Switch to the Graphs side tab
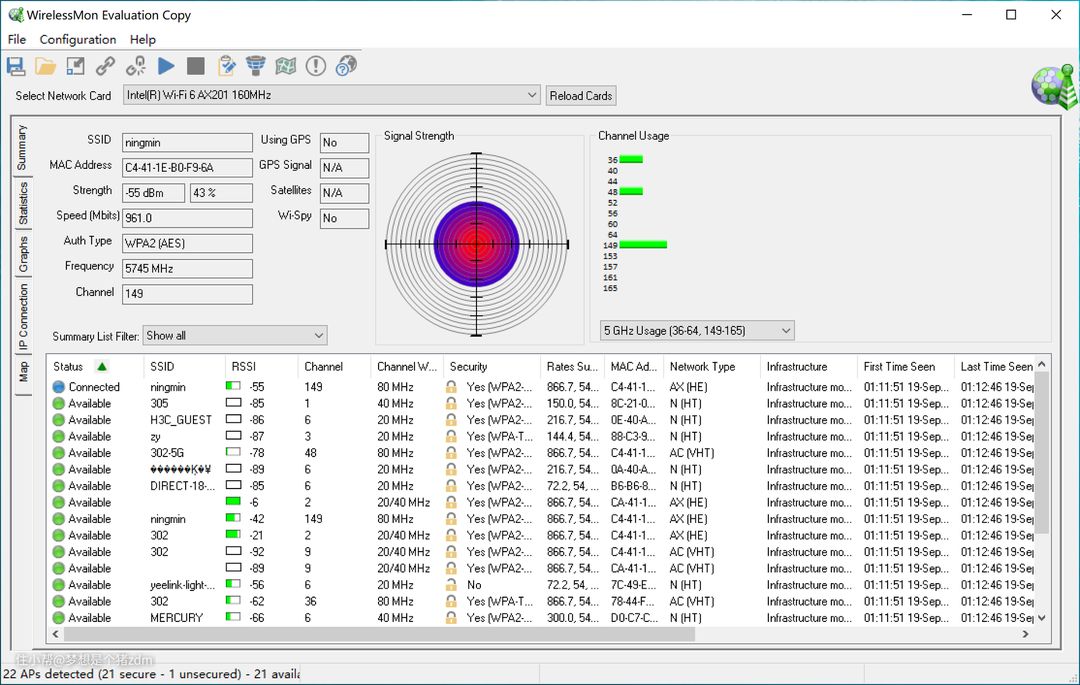Image resolution: width=1080 pixels, height=685 pixels. (23, 255)
